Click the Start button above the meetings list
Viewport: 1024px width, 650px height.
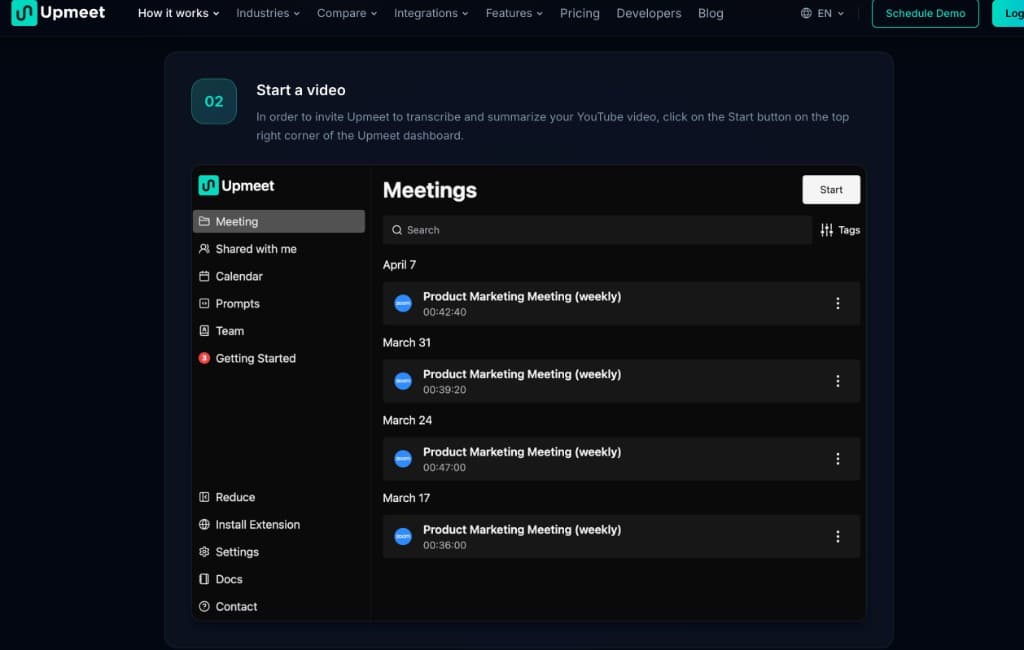pos(831,189)
